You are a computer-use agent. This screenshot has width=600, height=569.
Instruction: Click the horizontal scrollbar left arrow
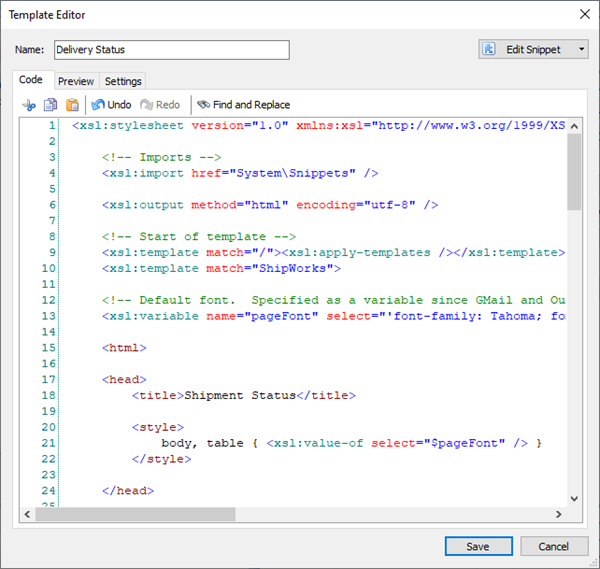[x=27, y=514]
